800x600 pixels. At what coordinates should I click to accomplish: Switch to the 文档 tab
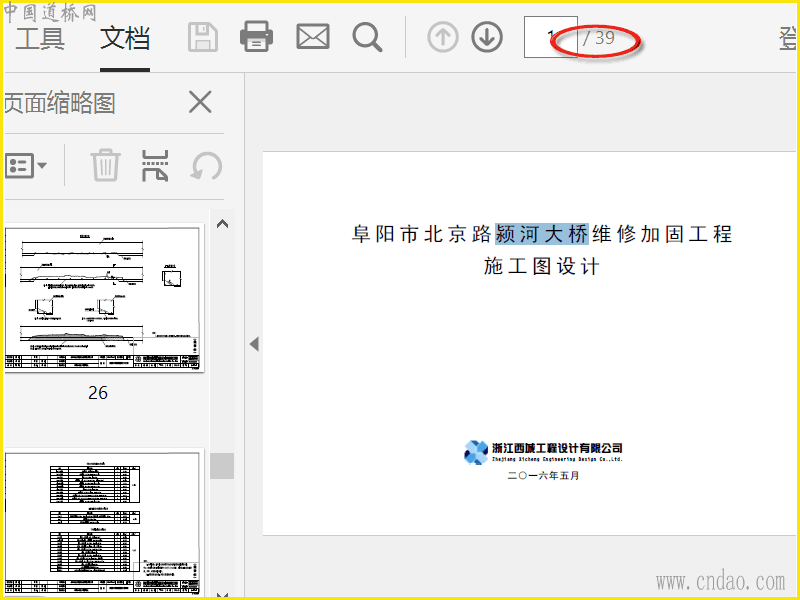[x=125, y=38]
